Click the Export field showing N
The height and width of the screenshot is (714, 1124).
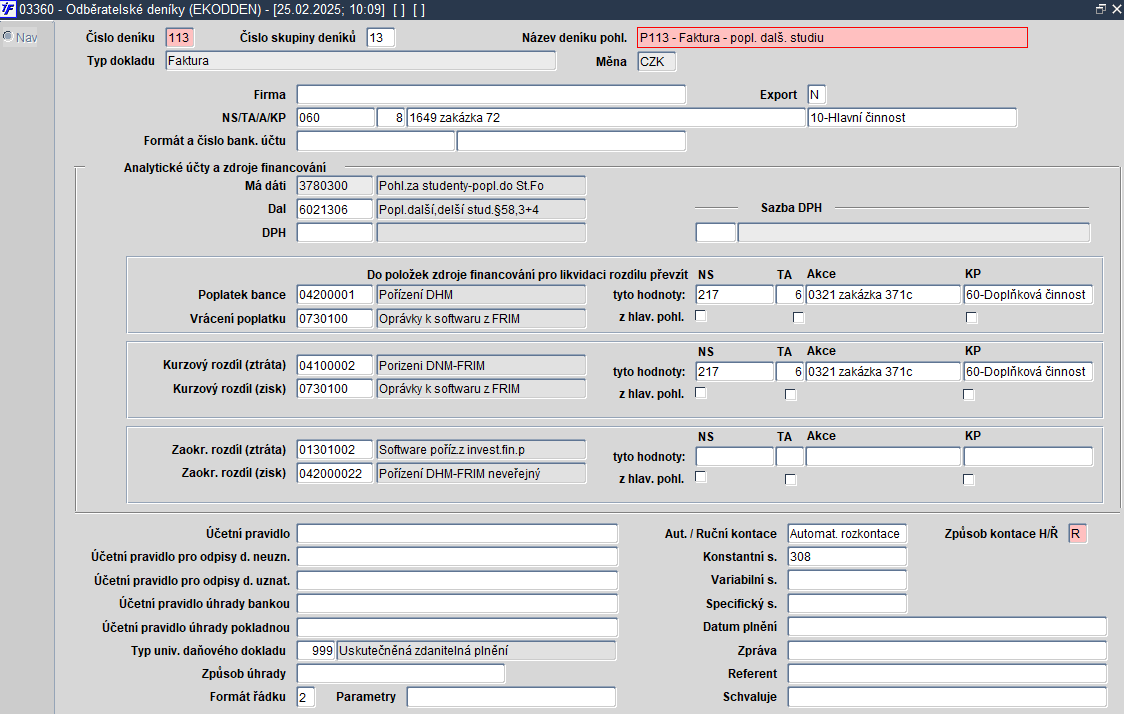coord(816,95)
